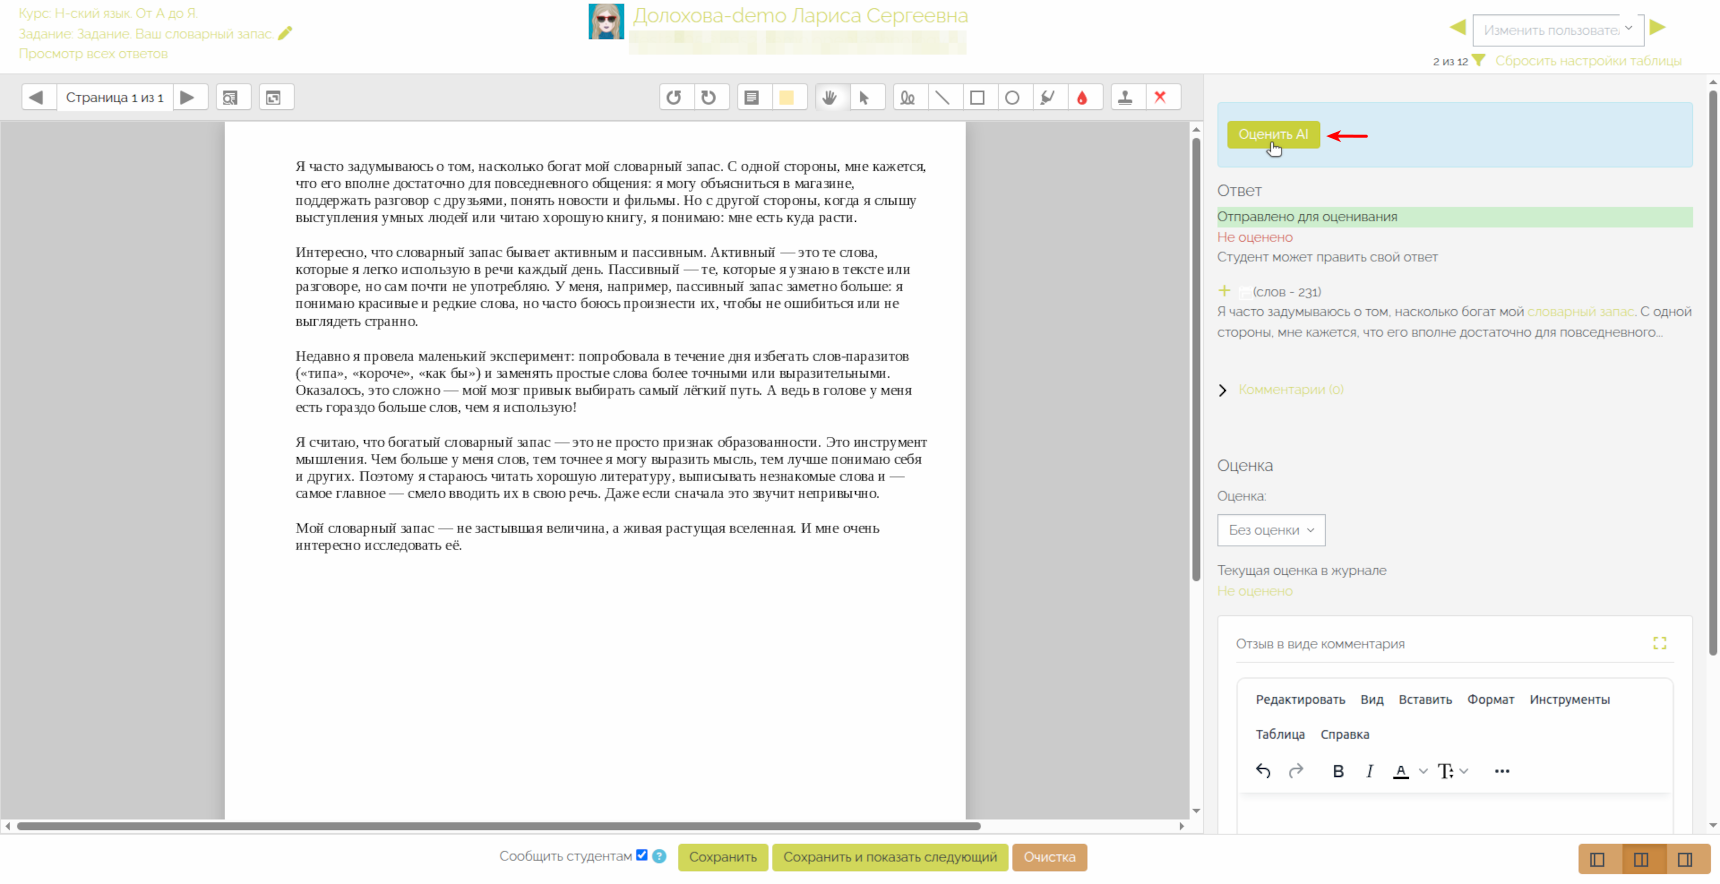Open Изменить пользователя dropdown
Image resolution: width=1720 pixels, height=884 pixels.
[1558, 30]
